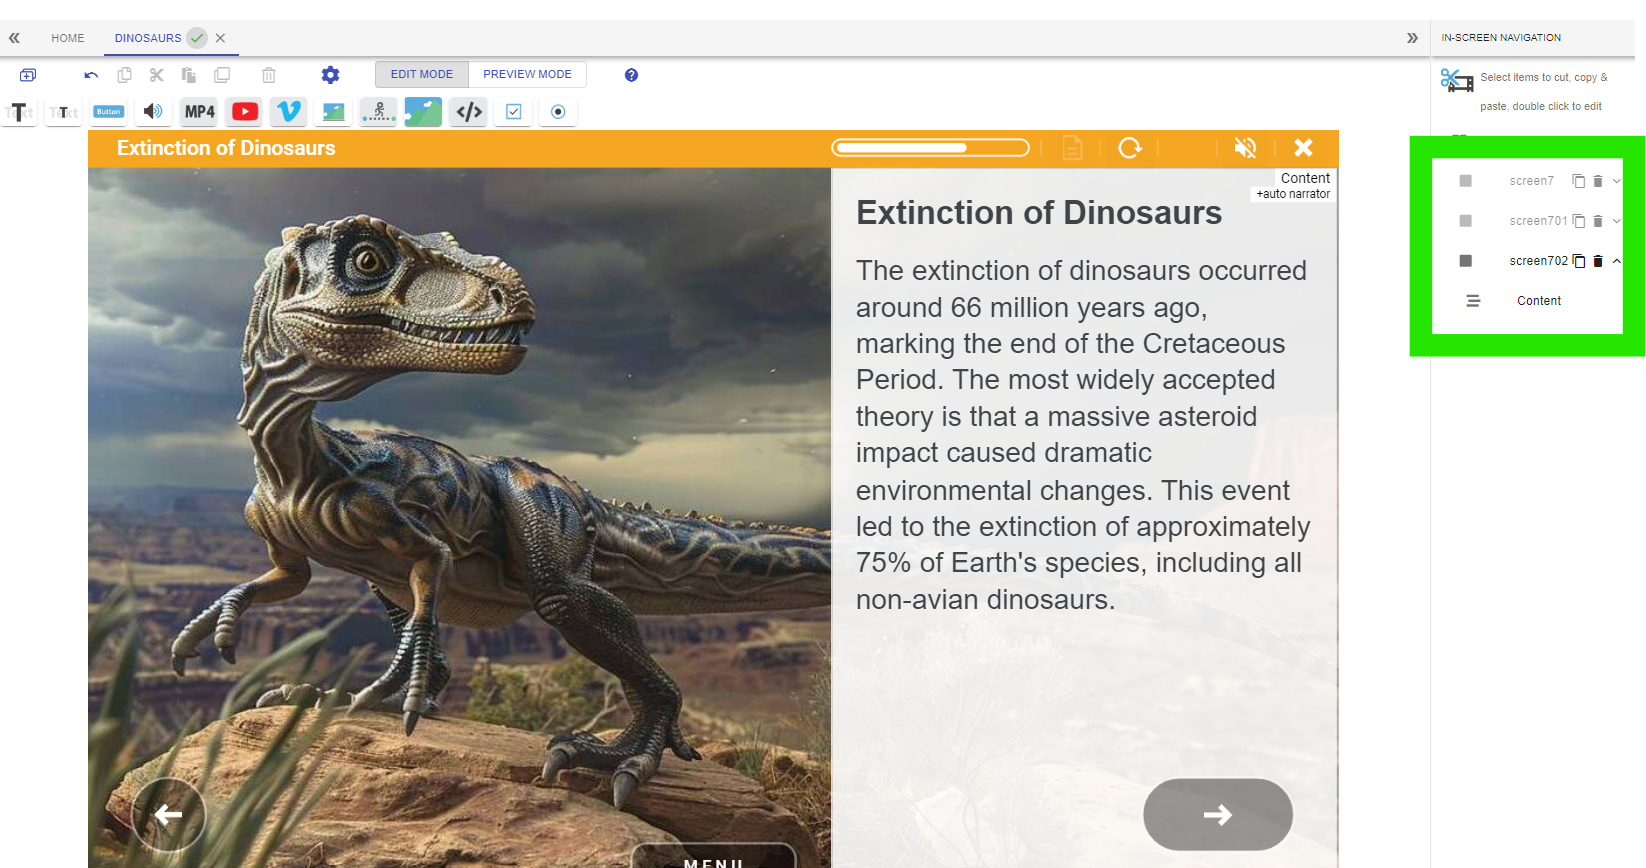
Task: Insert a heading text element
Action: (19, 112)
